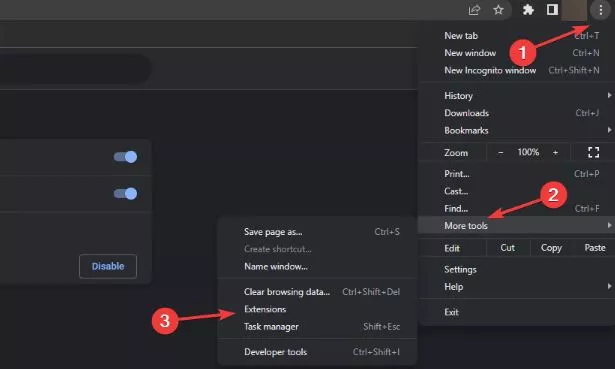Expand the History submenu
Viewport: 615px width, 369px height.
[517, 96]
